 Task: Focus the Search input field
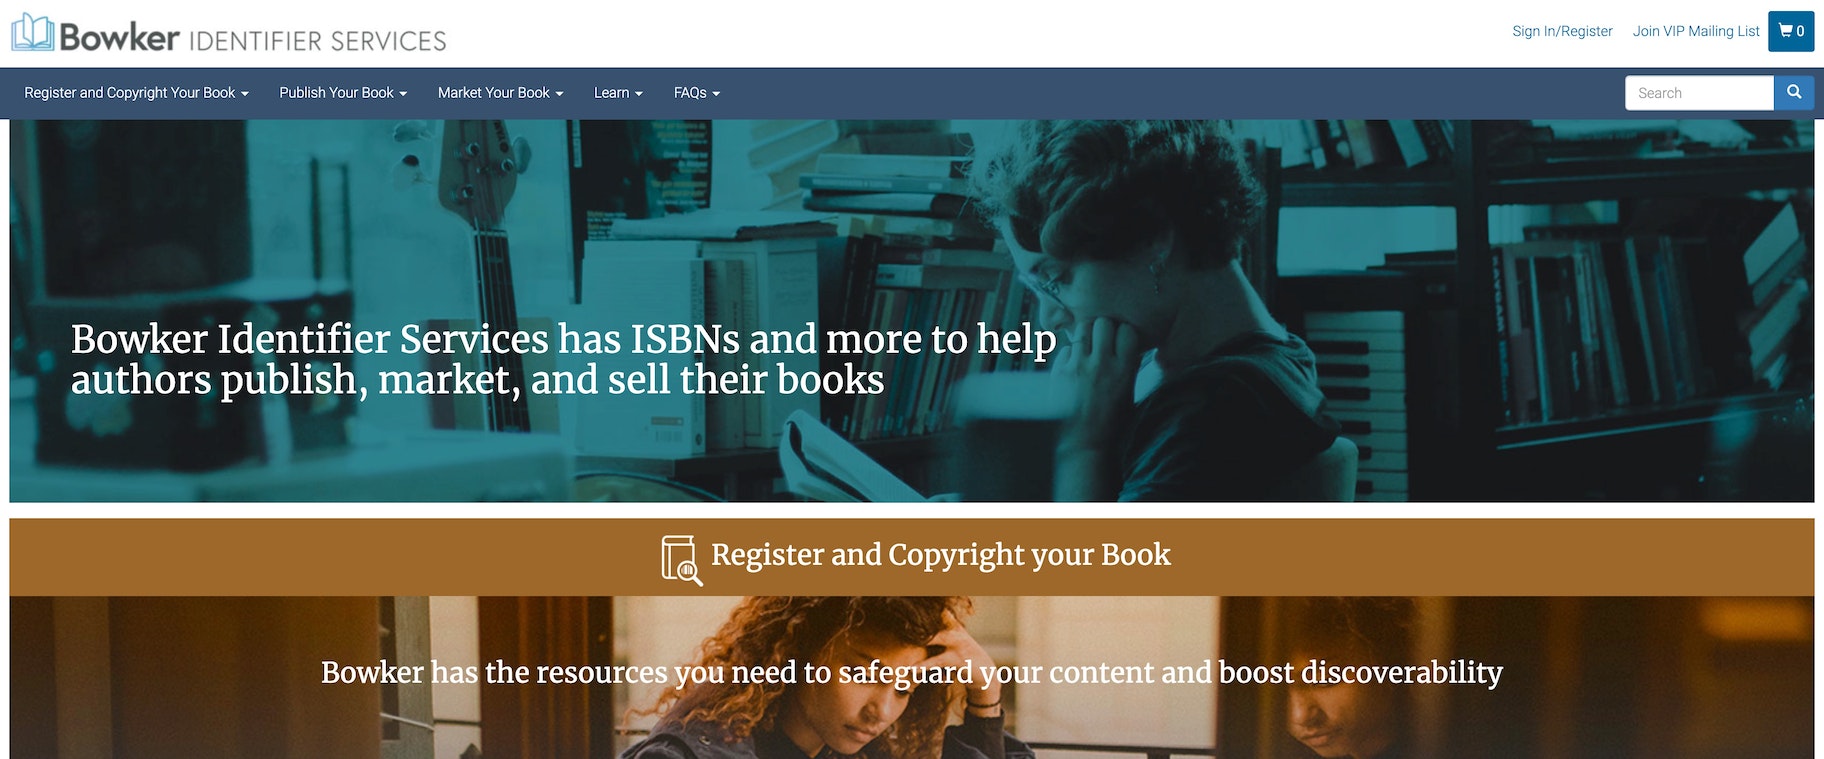click(x=1699, y=93)
